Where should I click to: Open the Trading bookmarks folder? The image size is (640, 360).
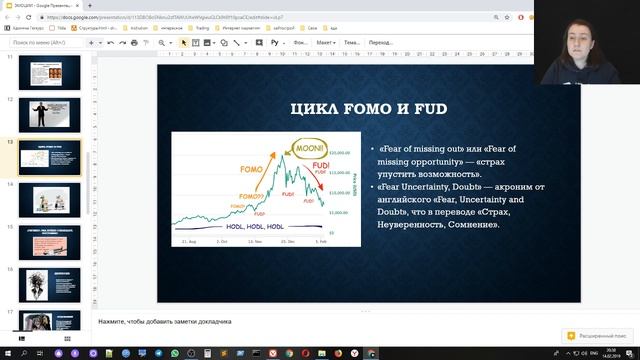coord(199,28)
